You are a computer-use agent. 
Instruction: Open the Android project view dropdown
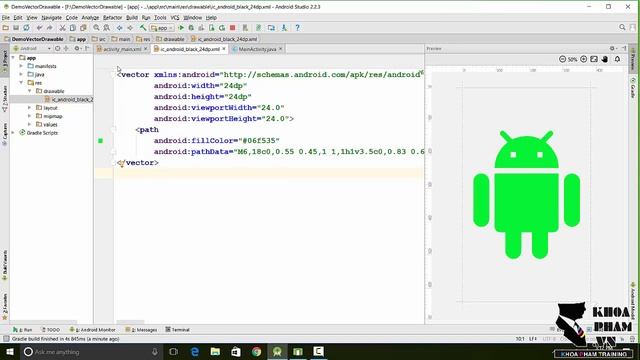coord(33,49)
